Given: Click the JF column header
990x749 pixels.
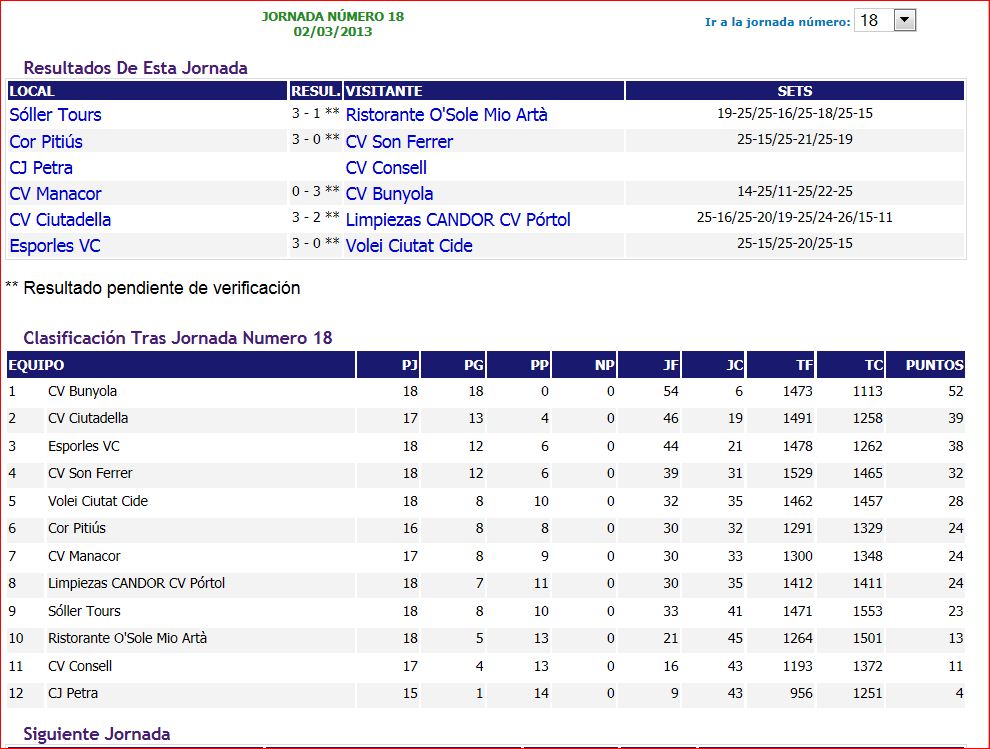Looking at the screenshot, I should click(x=649, y=365).
